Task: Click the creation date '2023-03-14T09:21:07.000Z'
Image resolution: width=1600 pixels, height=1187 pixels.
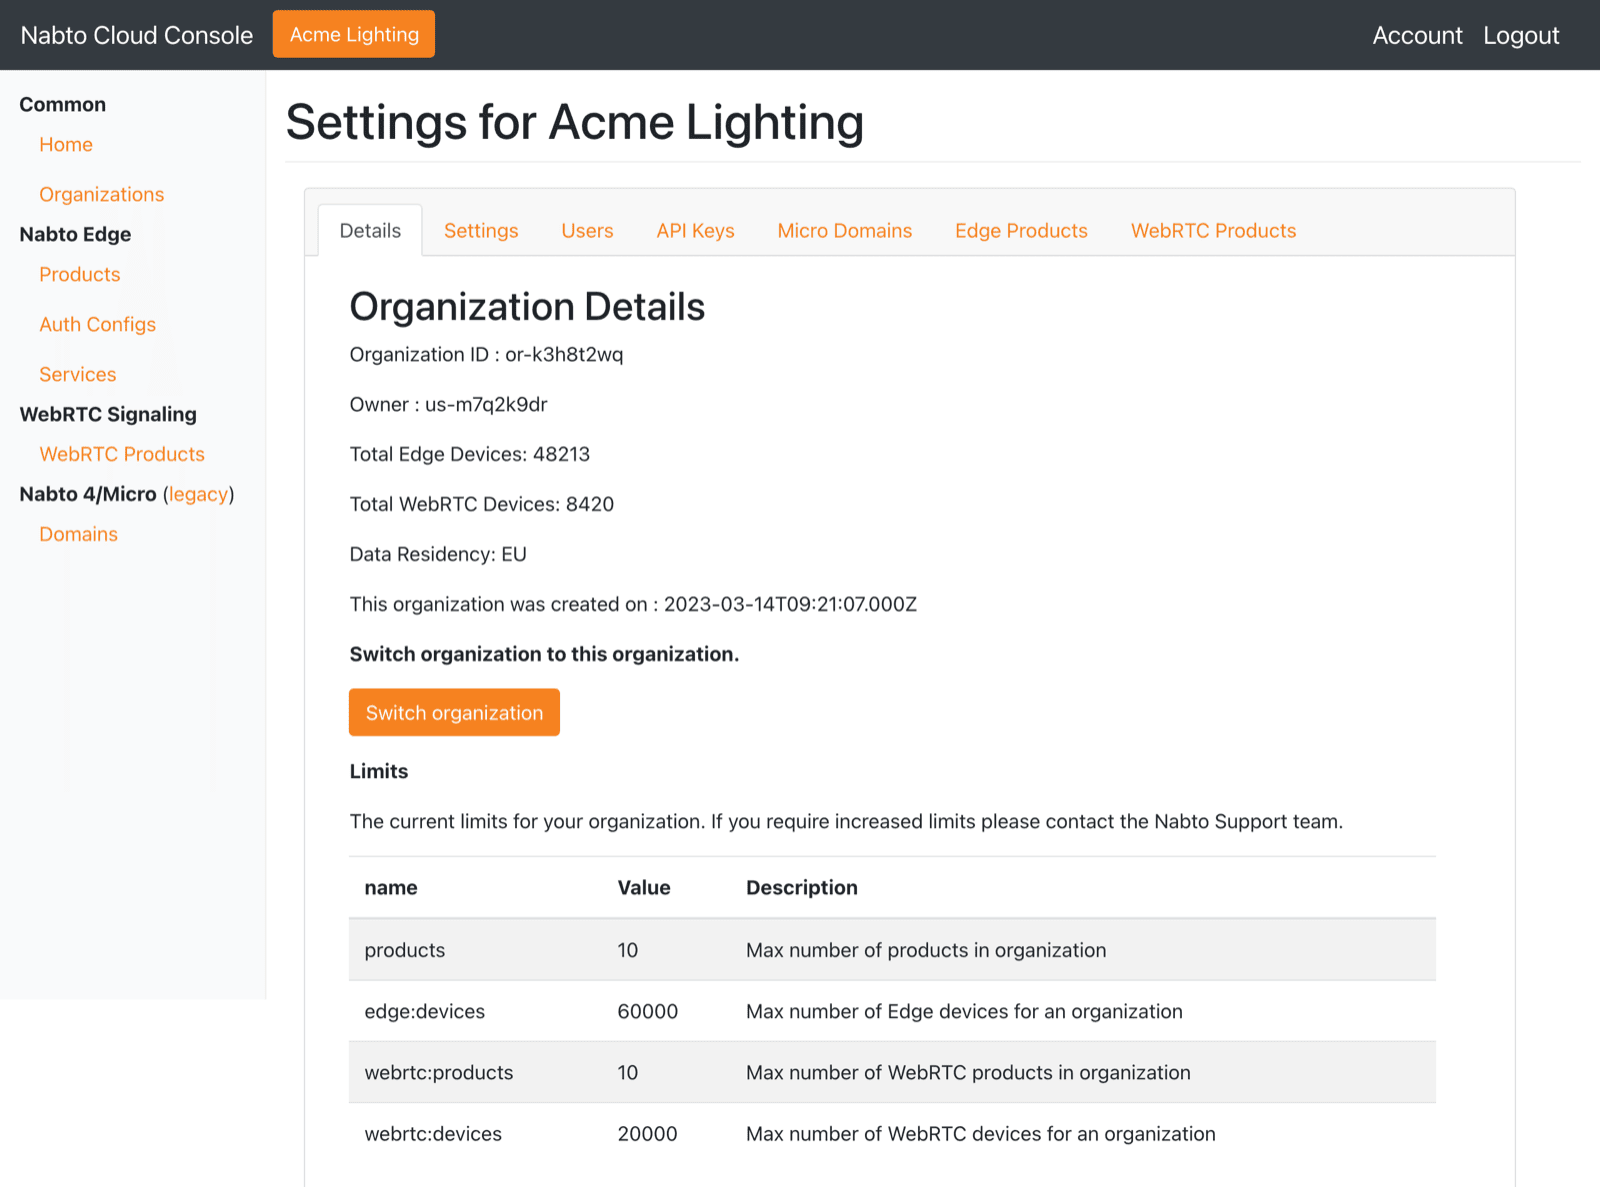Action: point(790,604)
